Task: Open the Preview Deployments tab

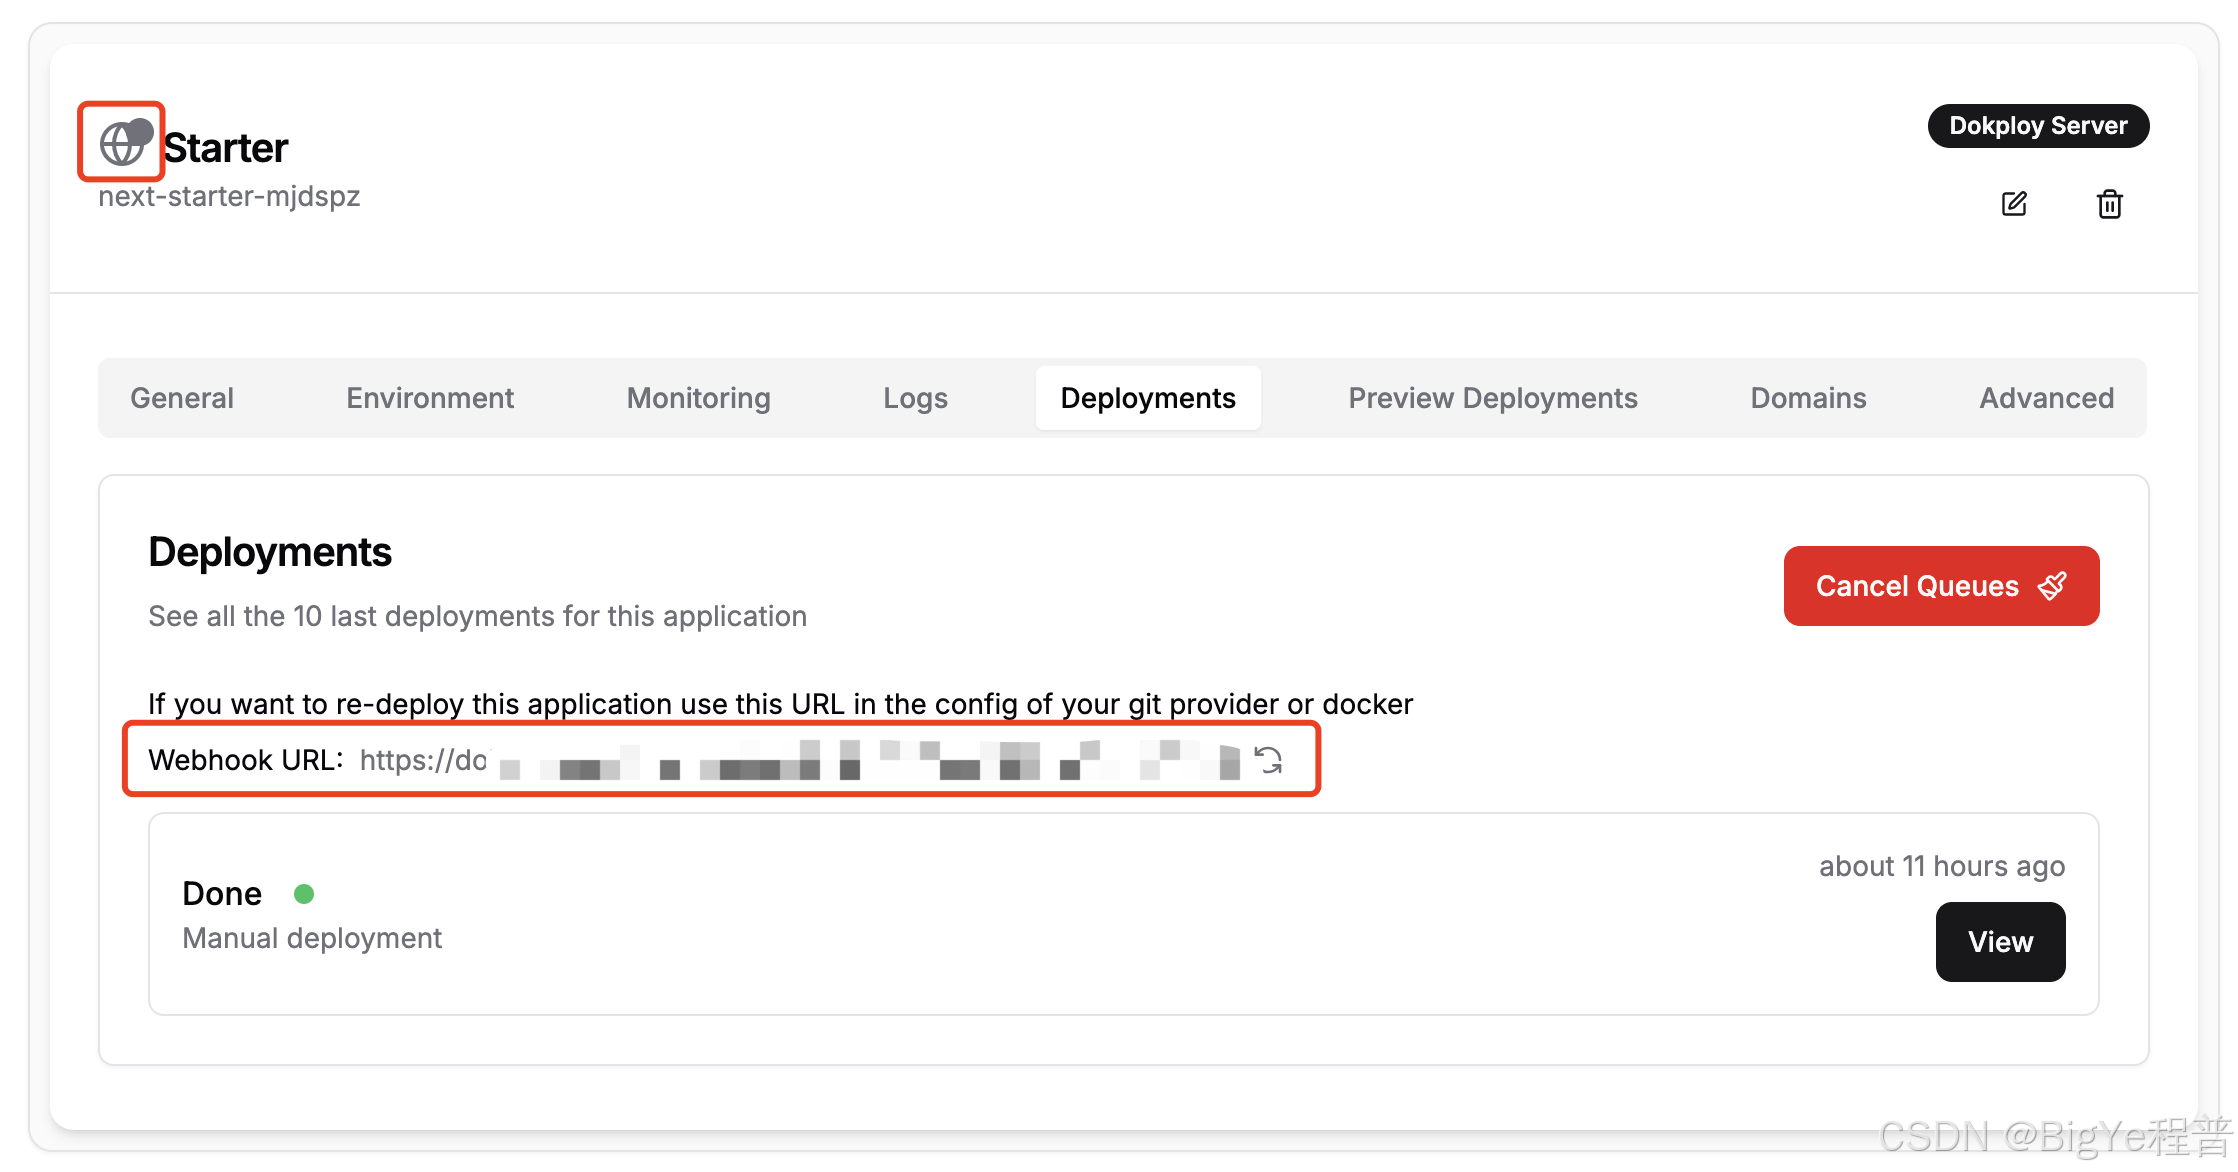Action: click(x=1492, y=398)
